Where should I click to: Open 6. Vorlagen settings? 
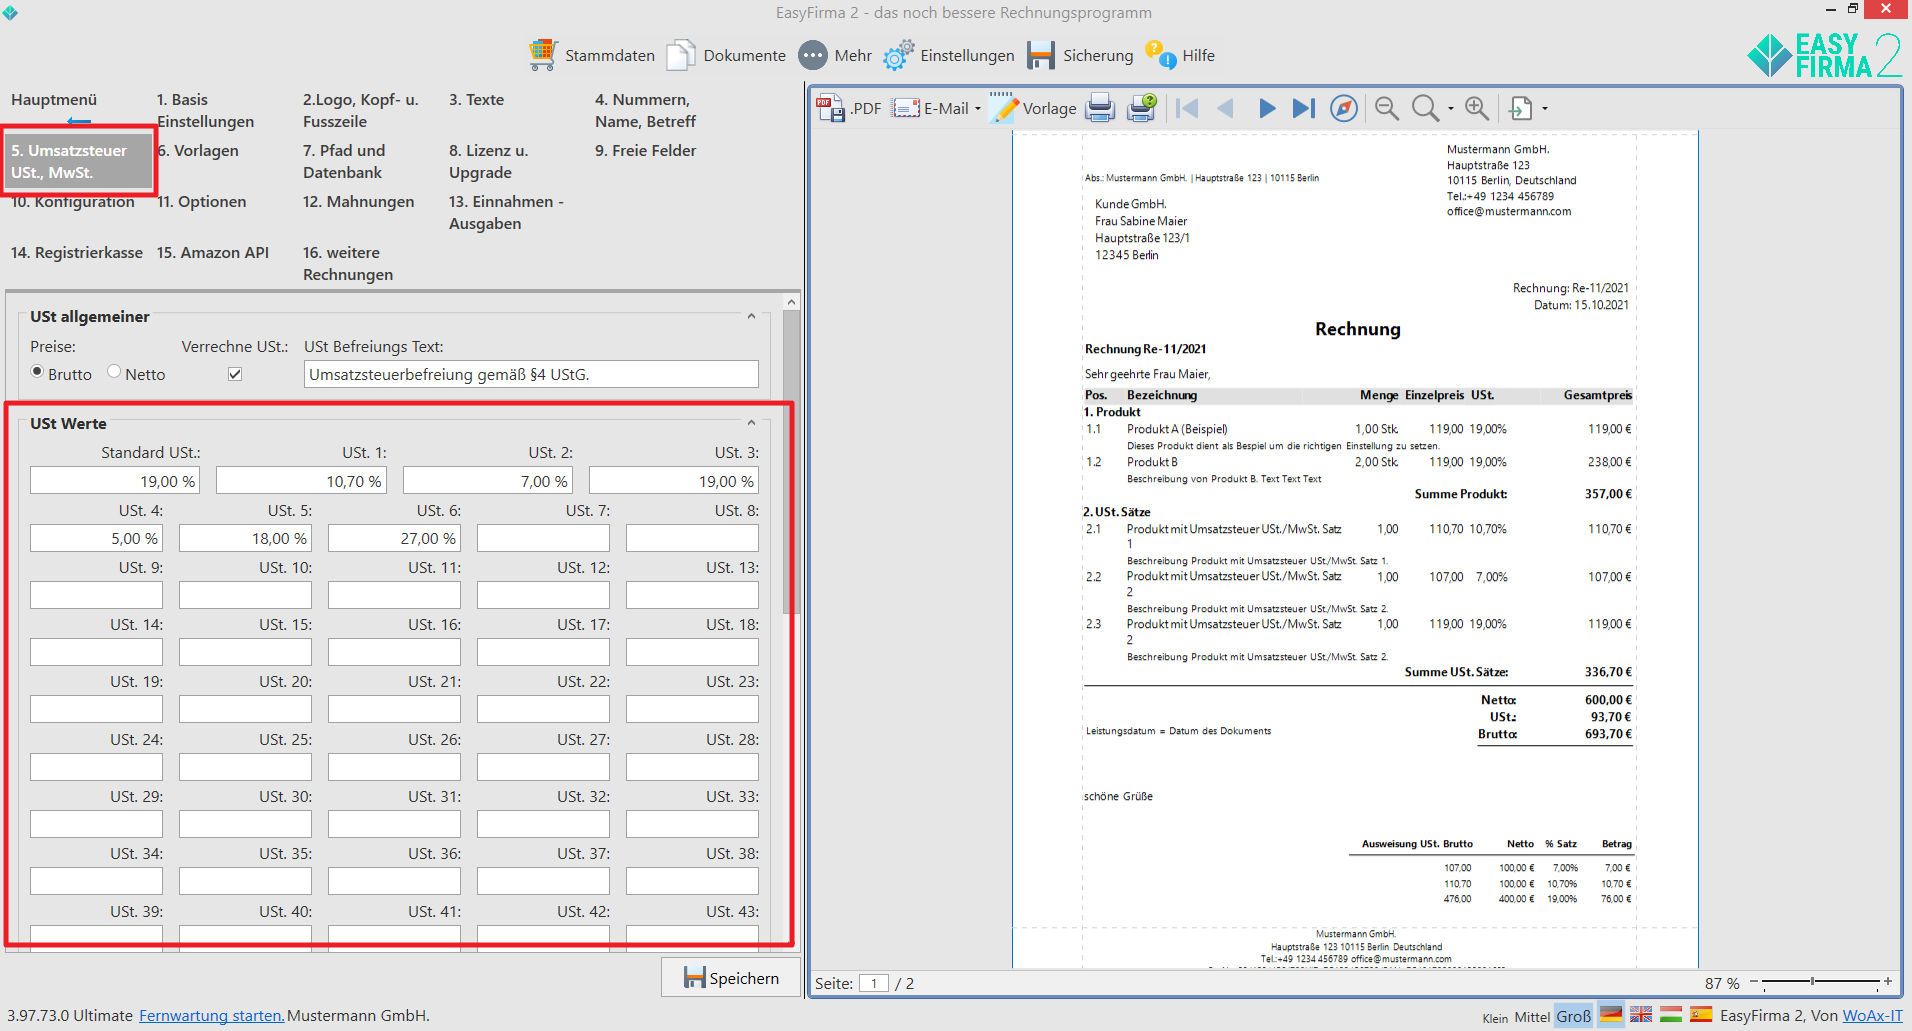[x=198, y=150]
